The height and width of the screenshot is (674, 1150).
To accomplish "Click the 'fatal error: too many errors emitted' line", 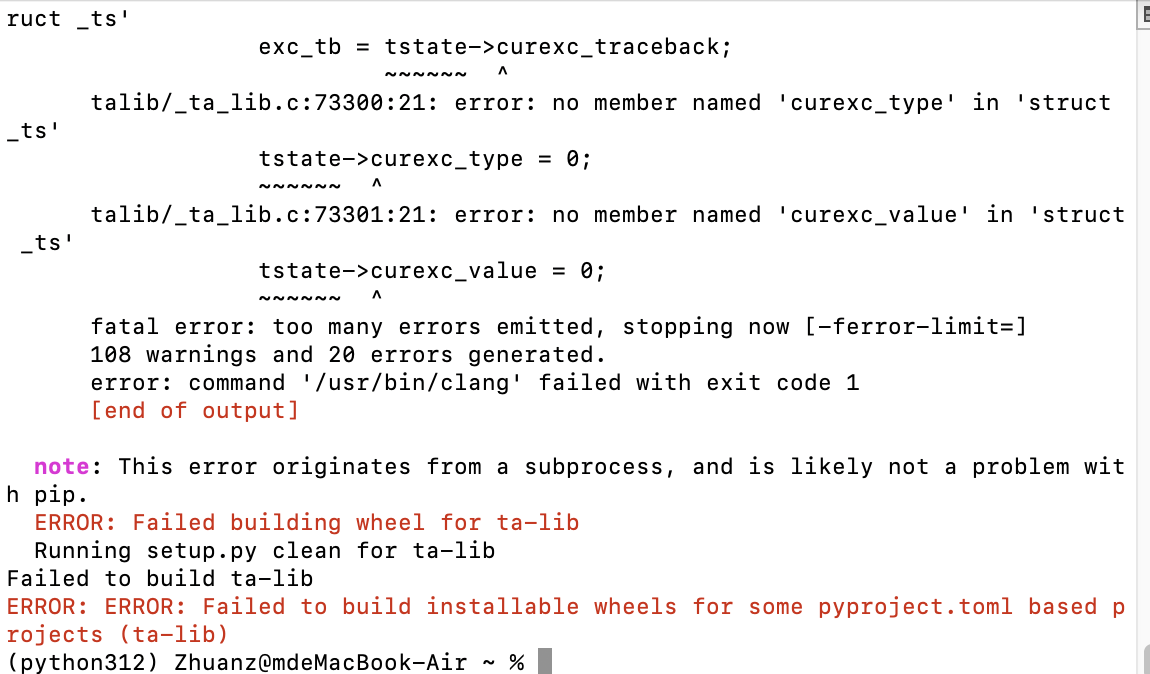I will click(558, 326).
